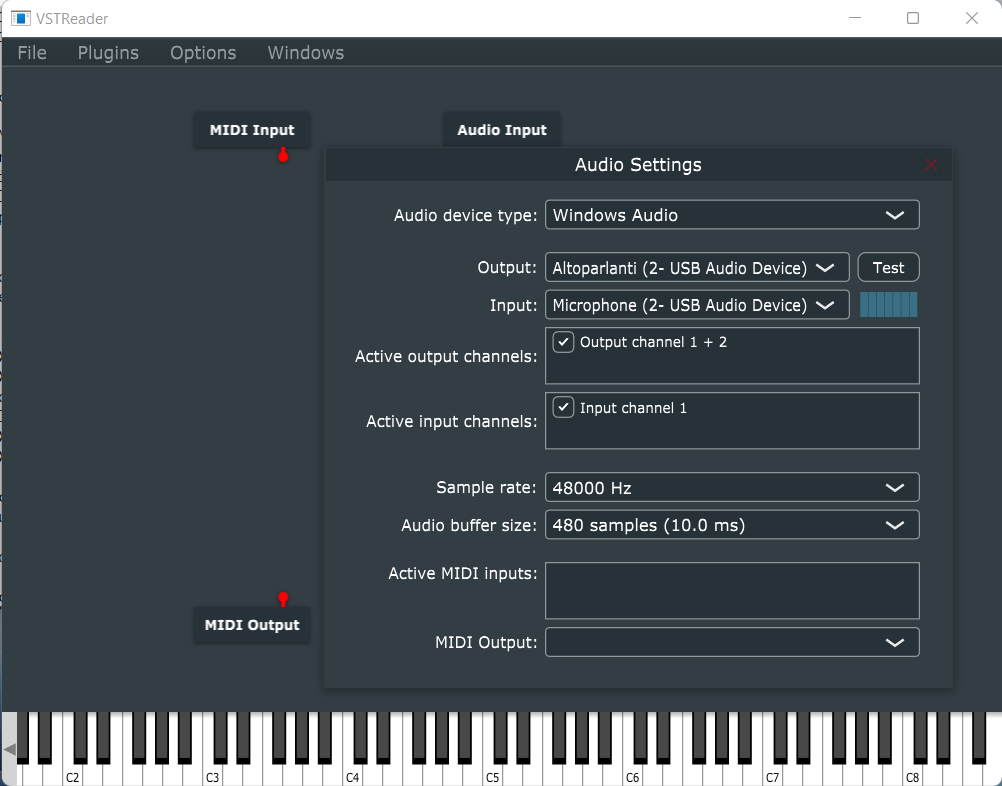Open the Input device dropdown
The width and height of the screenshot is (1002, 786).
[697, 305]
